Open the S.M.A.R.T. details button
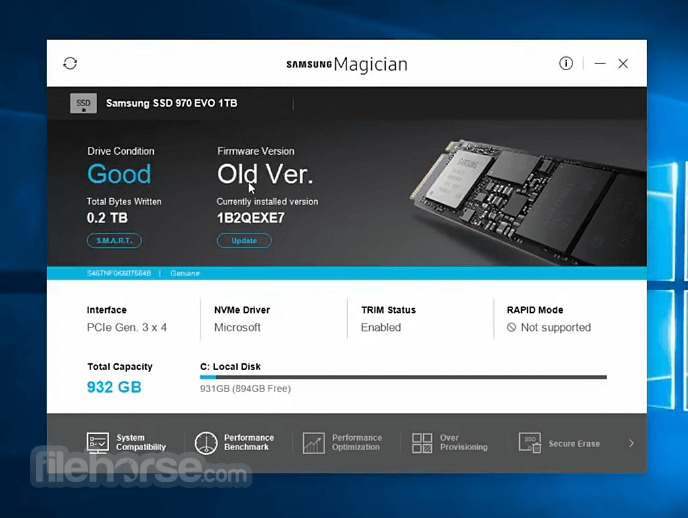The height and width of the screenshot is (518, 688). click(x=114, y=240)
